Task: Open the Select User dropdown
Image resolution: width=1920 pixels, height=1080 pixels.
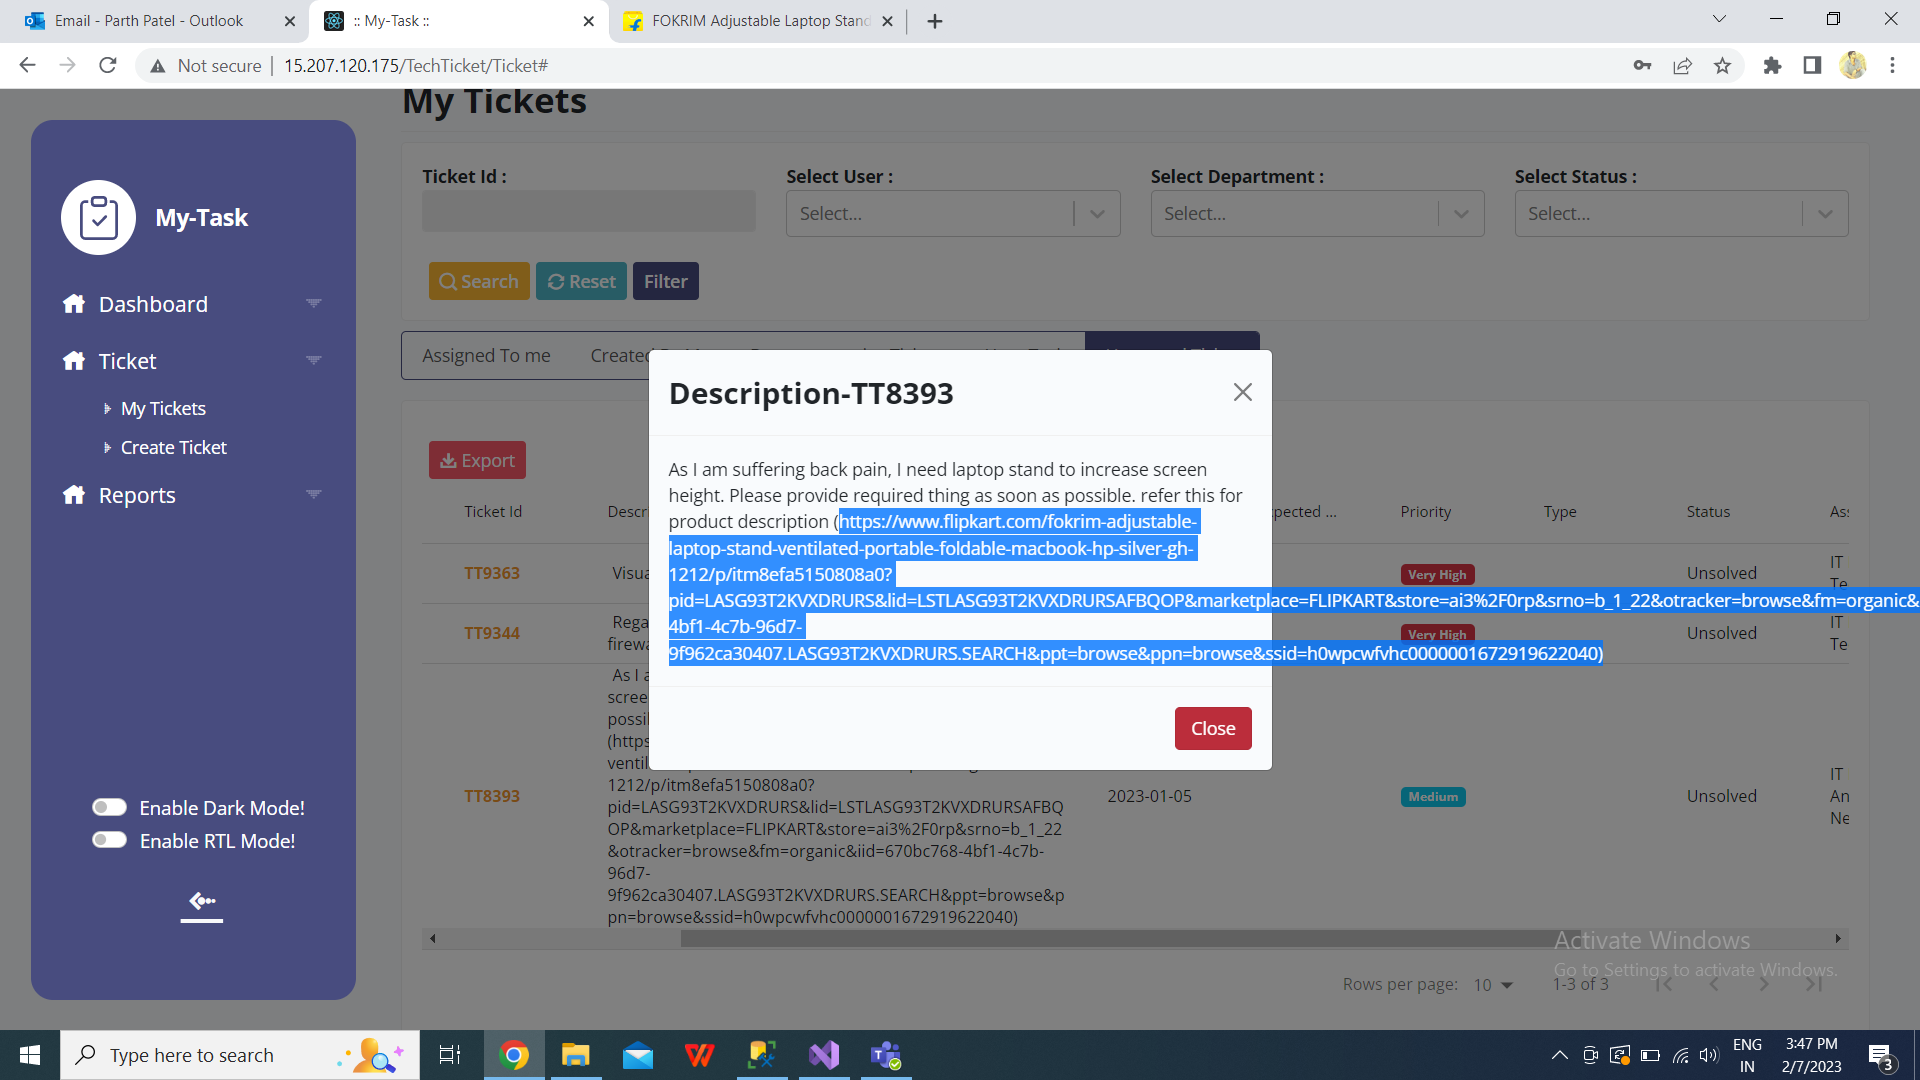Action: click(953, 213)
